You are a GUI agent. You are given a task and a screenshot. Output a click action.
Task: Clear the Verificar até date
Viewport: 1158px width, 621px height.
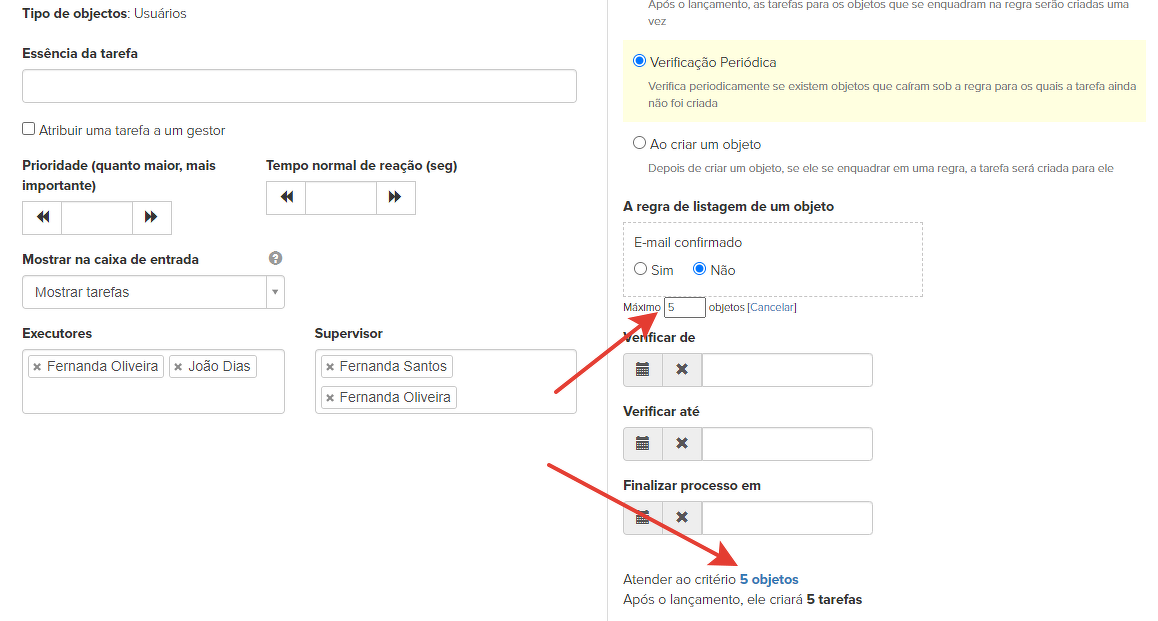click(x=682, y=444)
